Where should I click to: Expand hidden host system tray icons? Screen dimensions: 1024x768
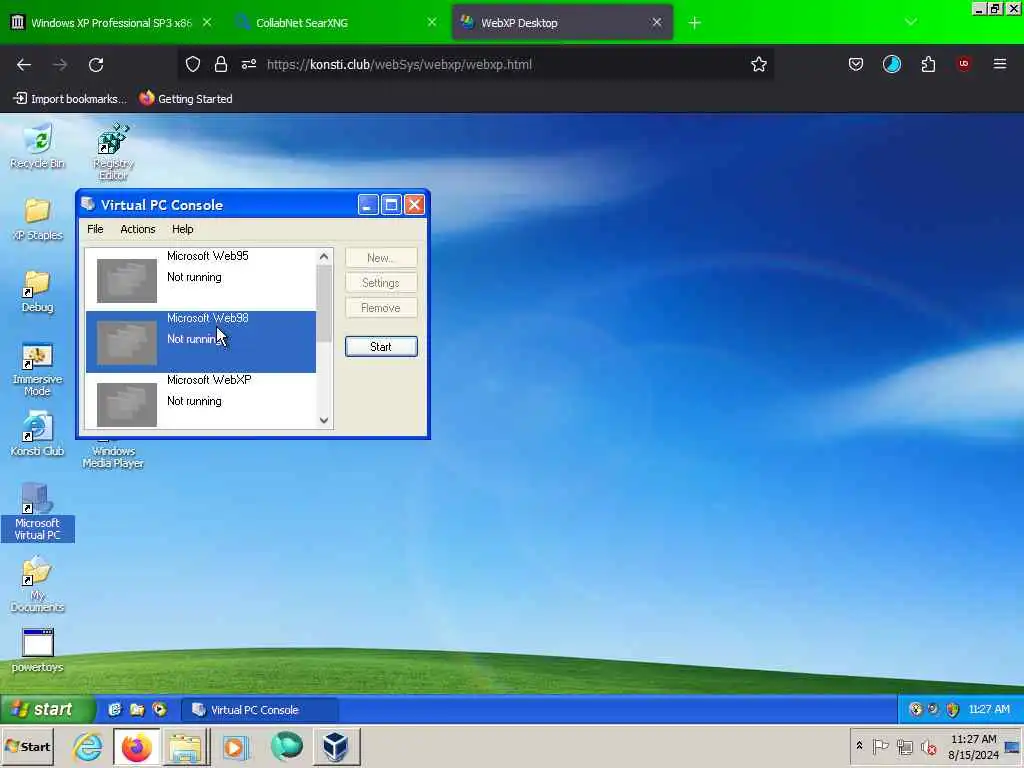pos(859,746)
